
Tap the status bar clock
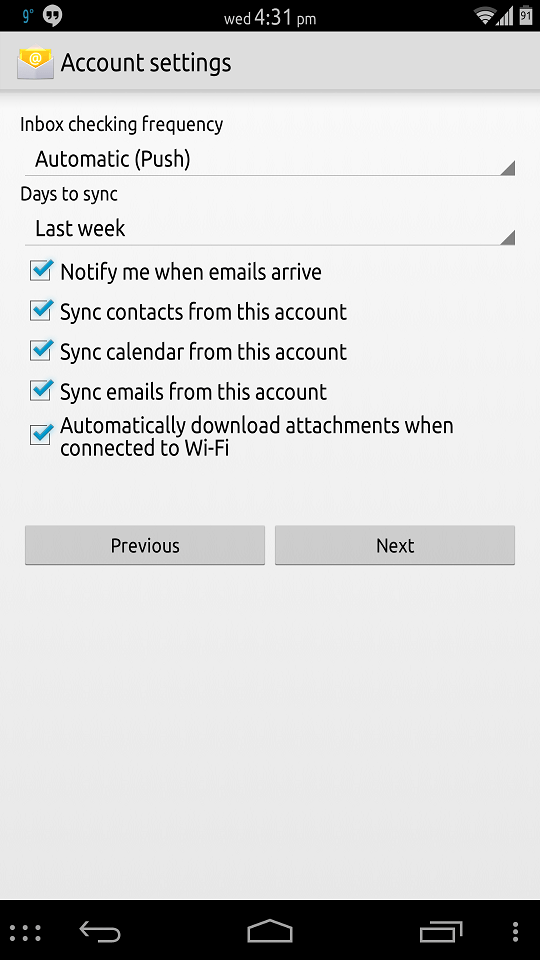[x=270, y=17]
